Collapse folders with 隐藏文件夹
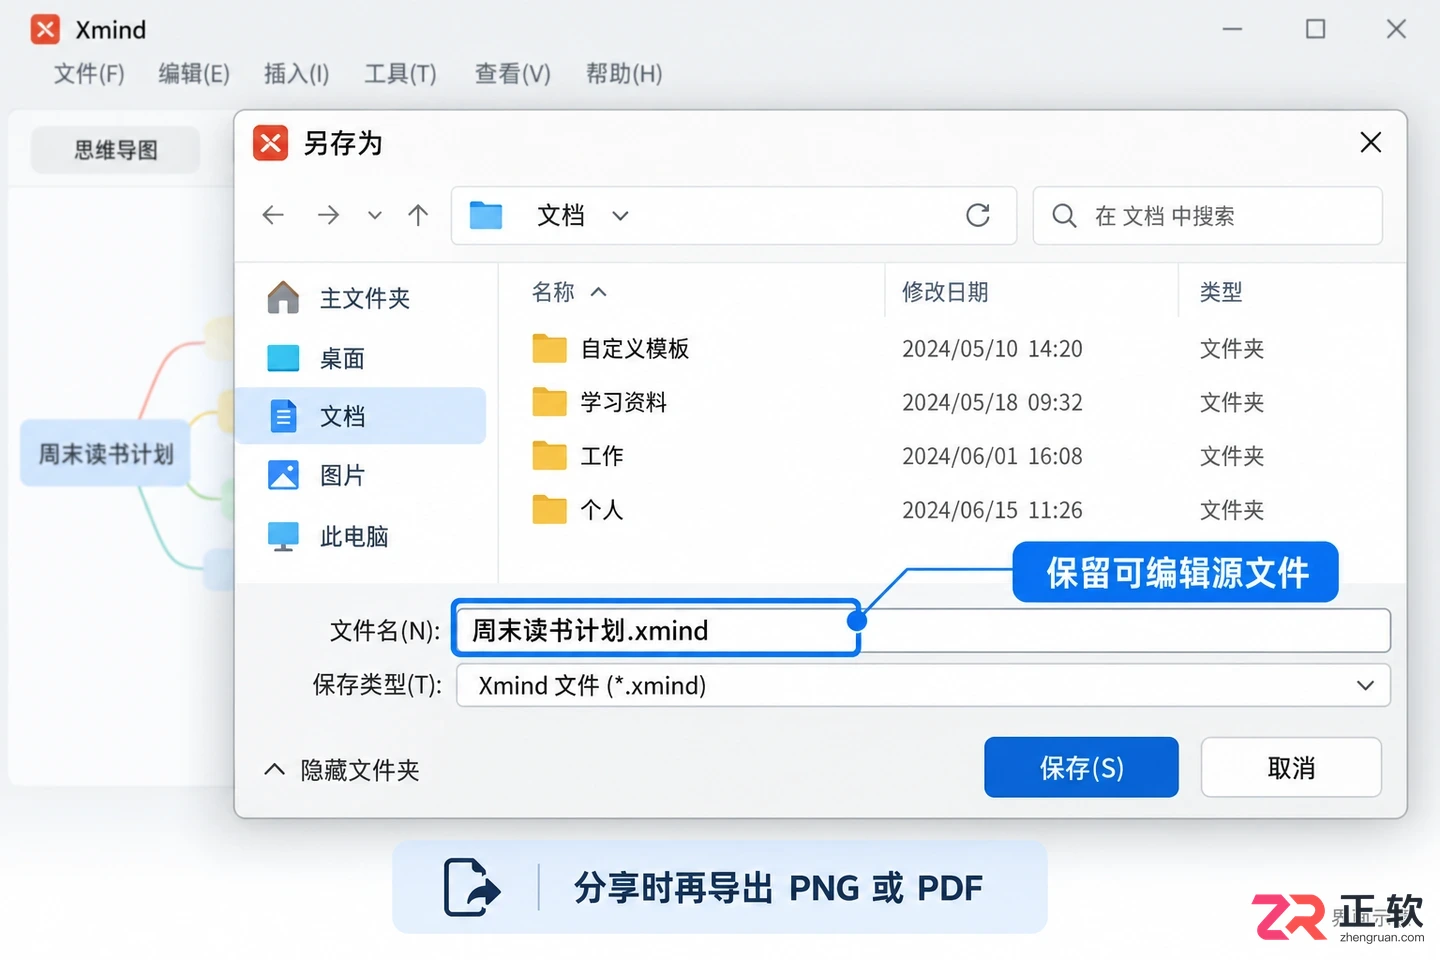 tap(342, 770)
